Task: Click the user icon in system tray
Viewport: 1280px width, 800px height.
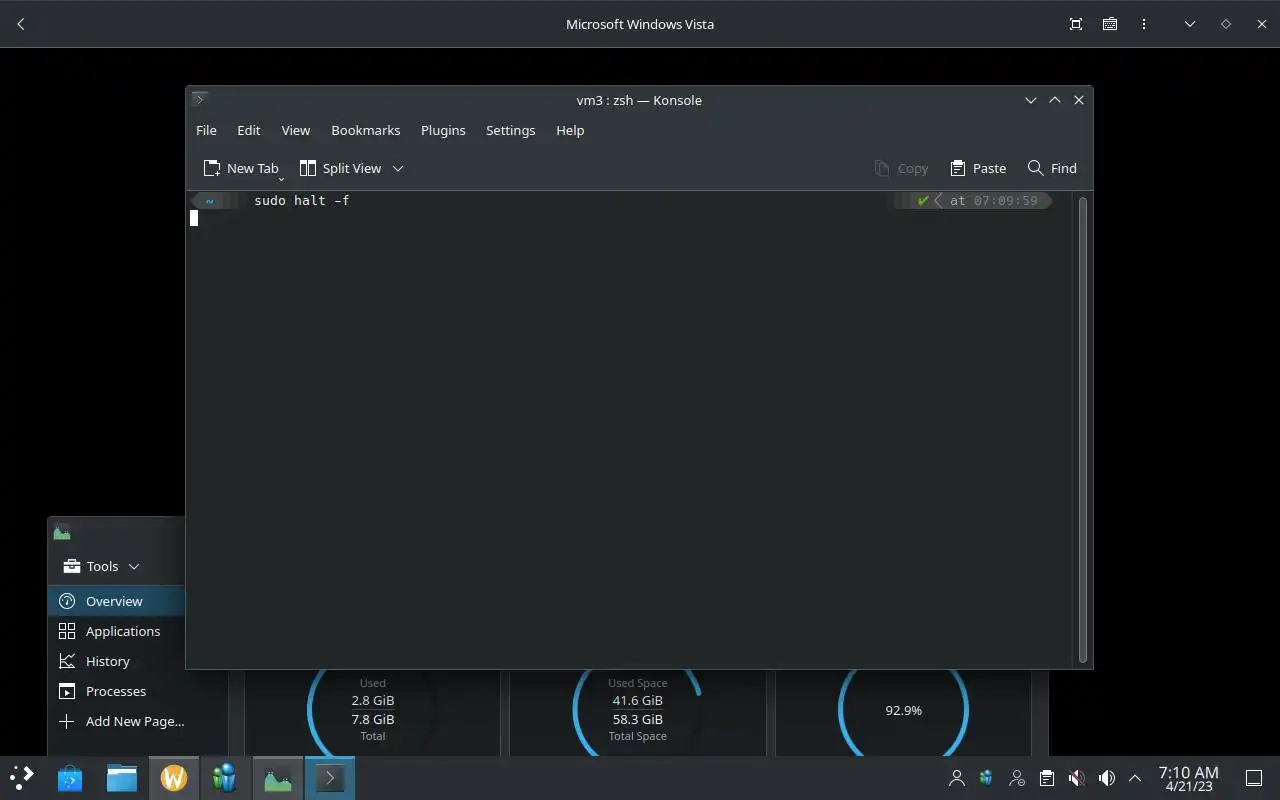Action: [957, 777]
